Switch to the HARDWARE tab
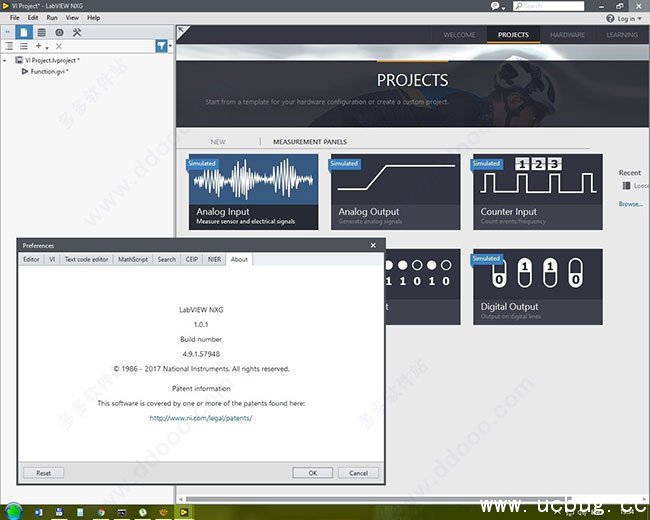Viewport: 650px width, 520px height. click(x=569, y=35)
